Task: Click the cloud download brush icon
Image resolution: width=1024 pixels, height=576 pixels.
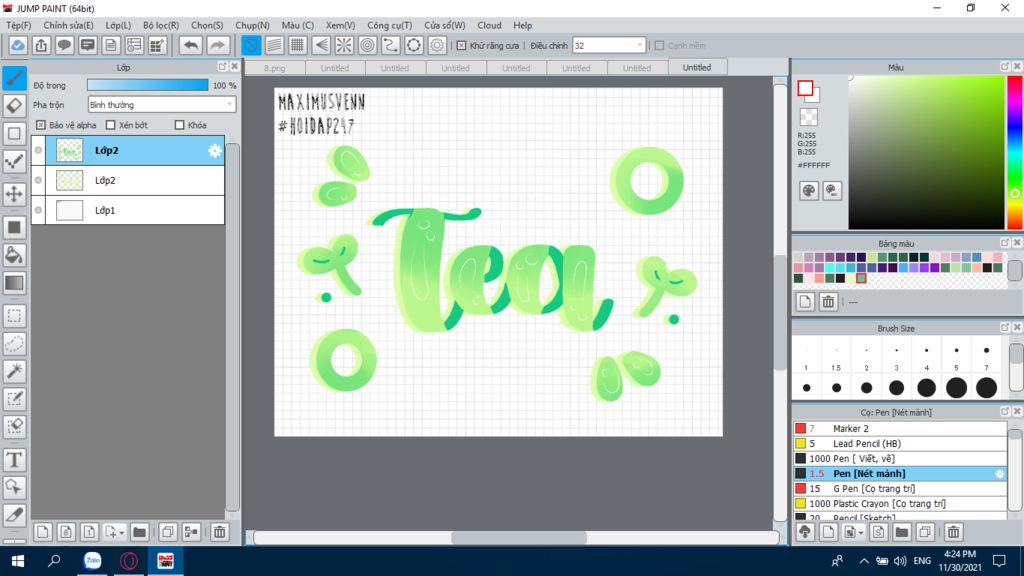Action: coord(805,532)
